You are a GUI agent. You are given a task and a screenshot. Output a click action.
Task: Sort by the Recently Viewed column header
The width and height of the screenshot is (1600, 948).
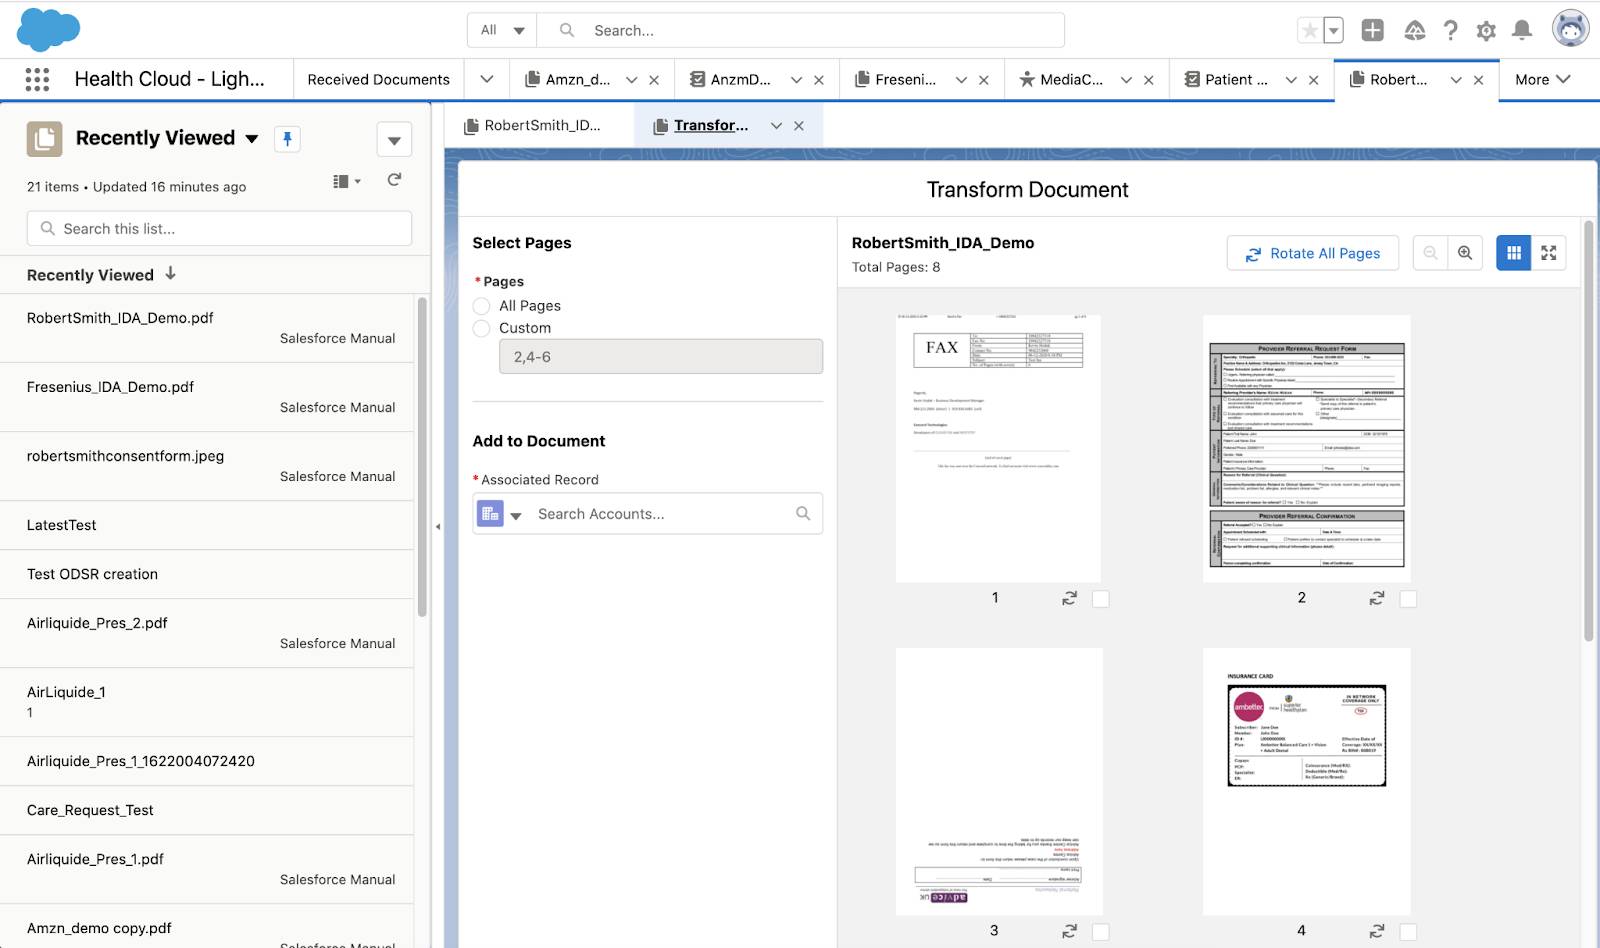click(101, 275)
